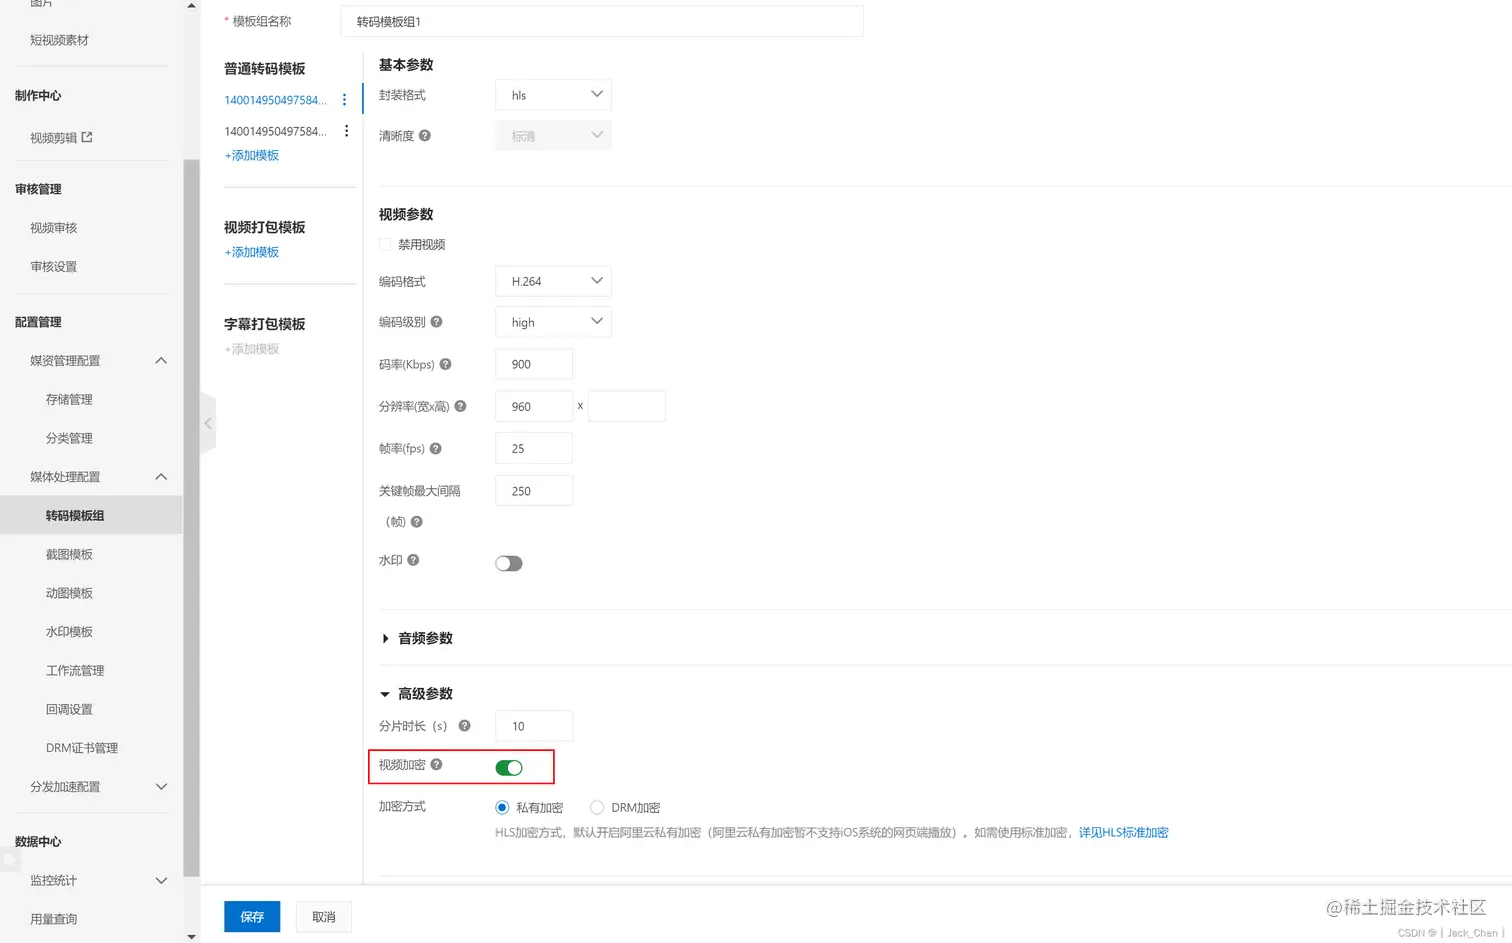Screen dimensions: 1512x943
Task: Click the 取消 button
Action: 324,917
